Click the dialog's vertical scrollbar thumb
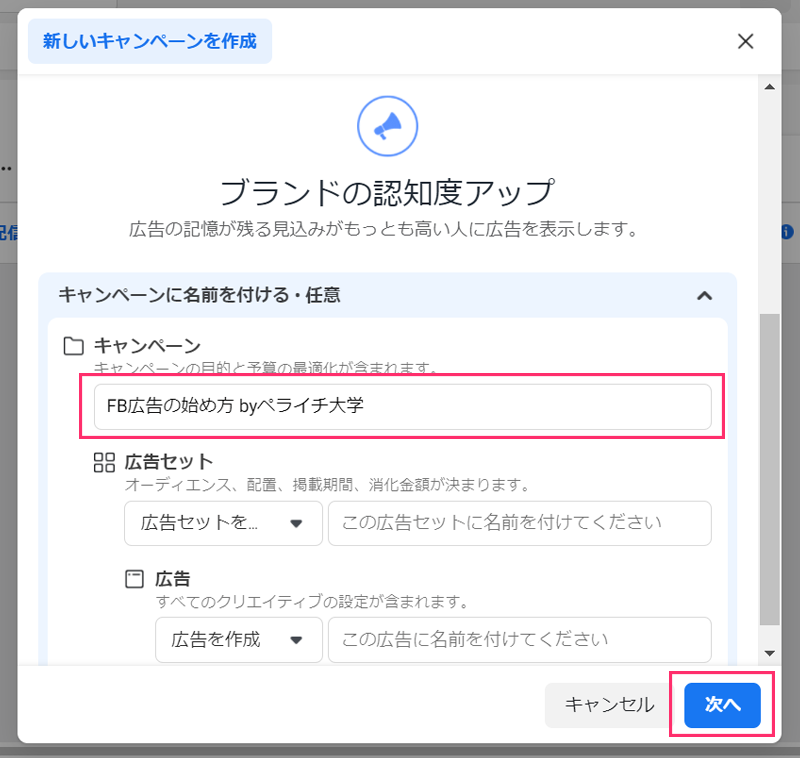 pos(769,470)
